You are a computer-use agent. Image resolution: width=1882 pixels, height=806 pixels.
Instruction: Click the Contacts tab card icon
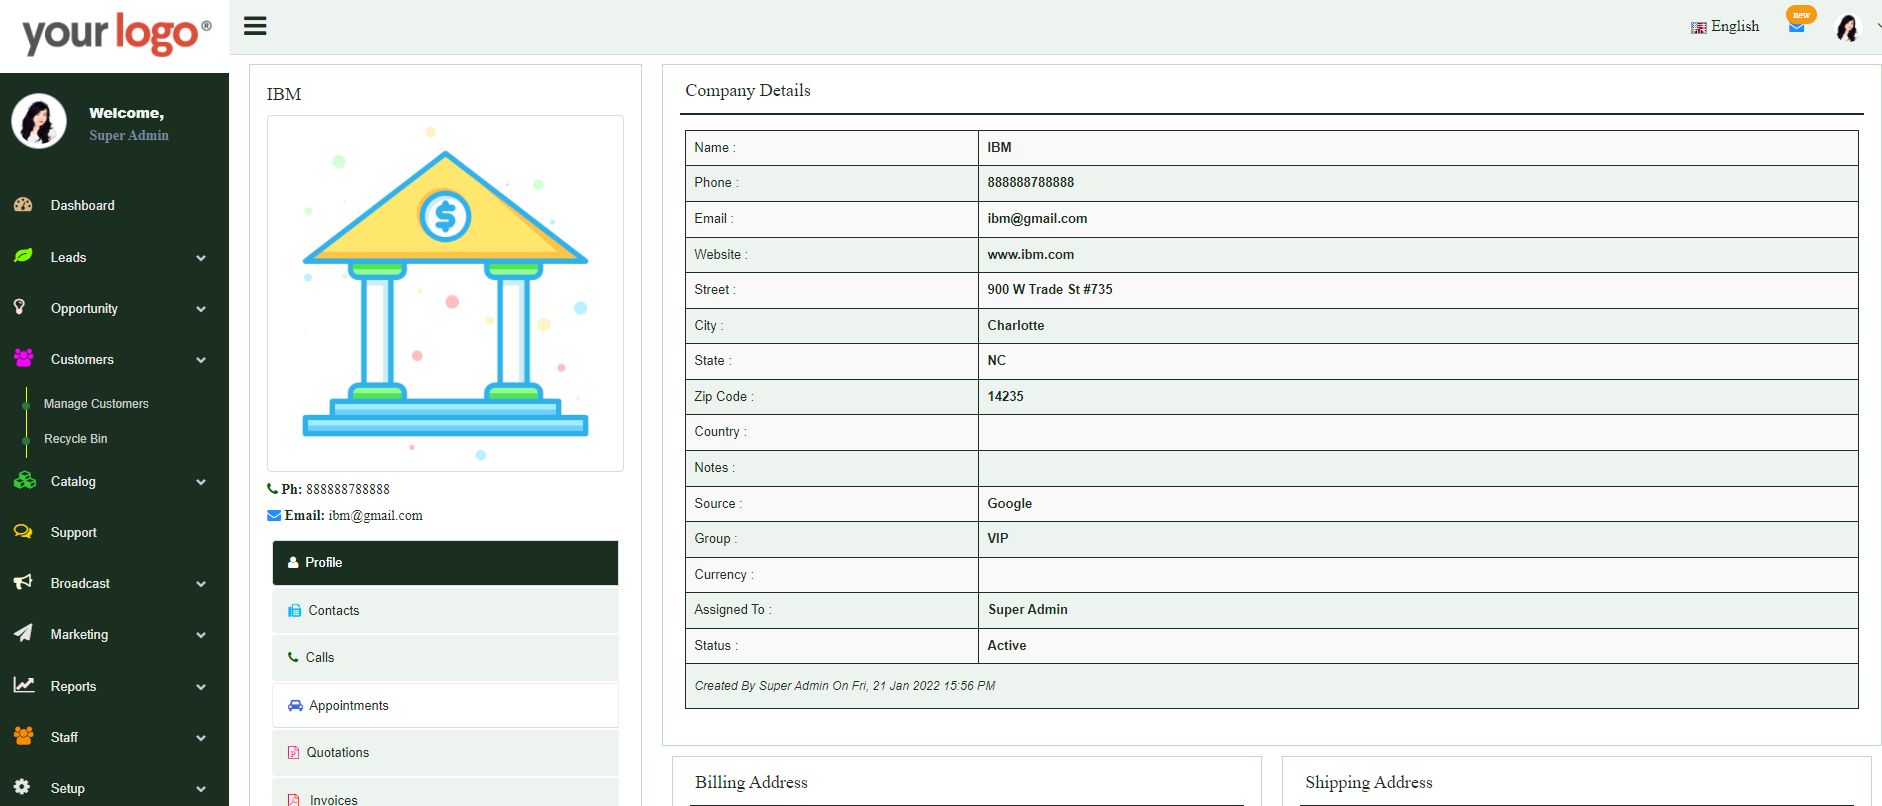pyautogui.click(x=295, y=611)
